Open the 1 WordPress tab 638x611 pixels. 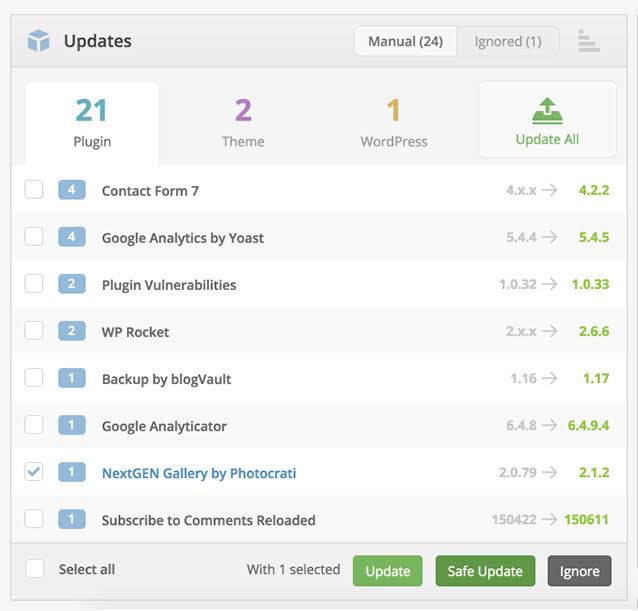[x=393, y=123]
